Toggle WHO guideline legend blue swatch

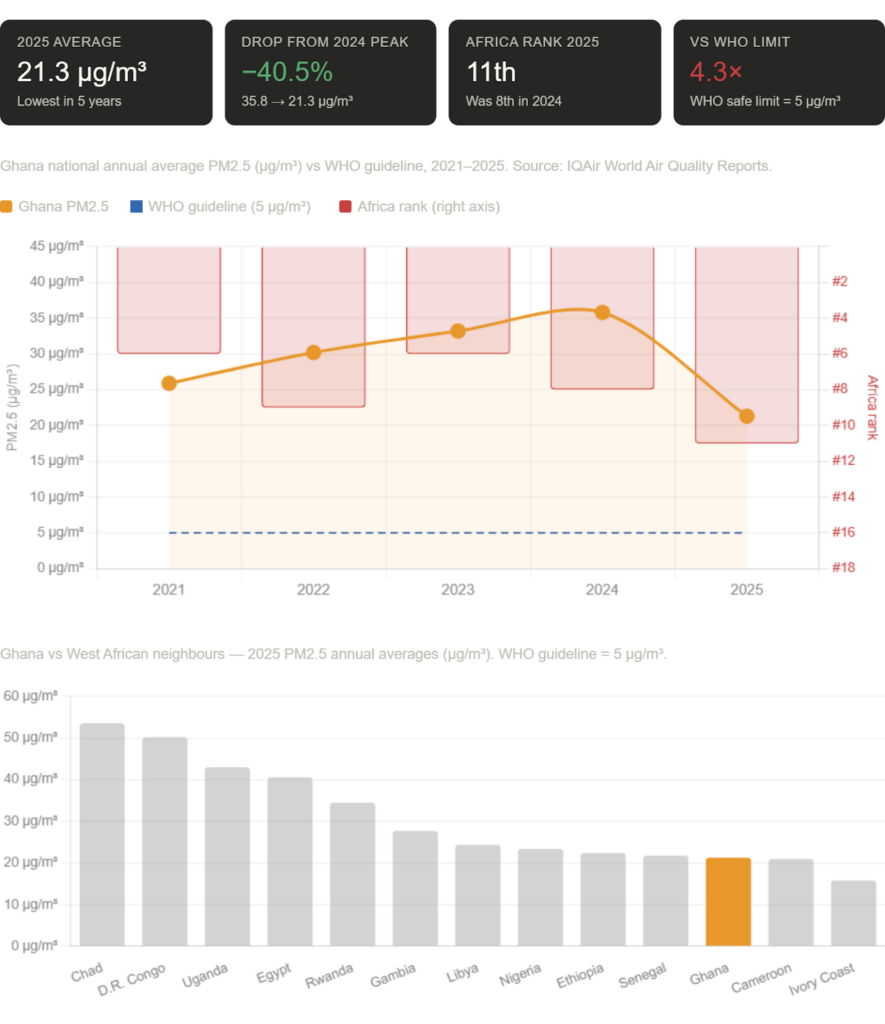tap(135, 207)
